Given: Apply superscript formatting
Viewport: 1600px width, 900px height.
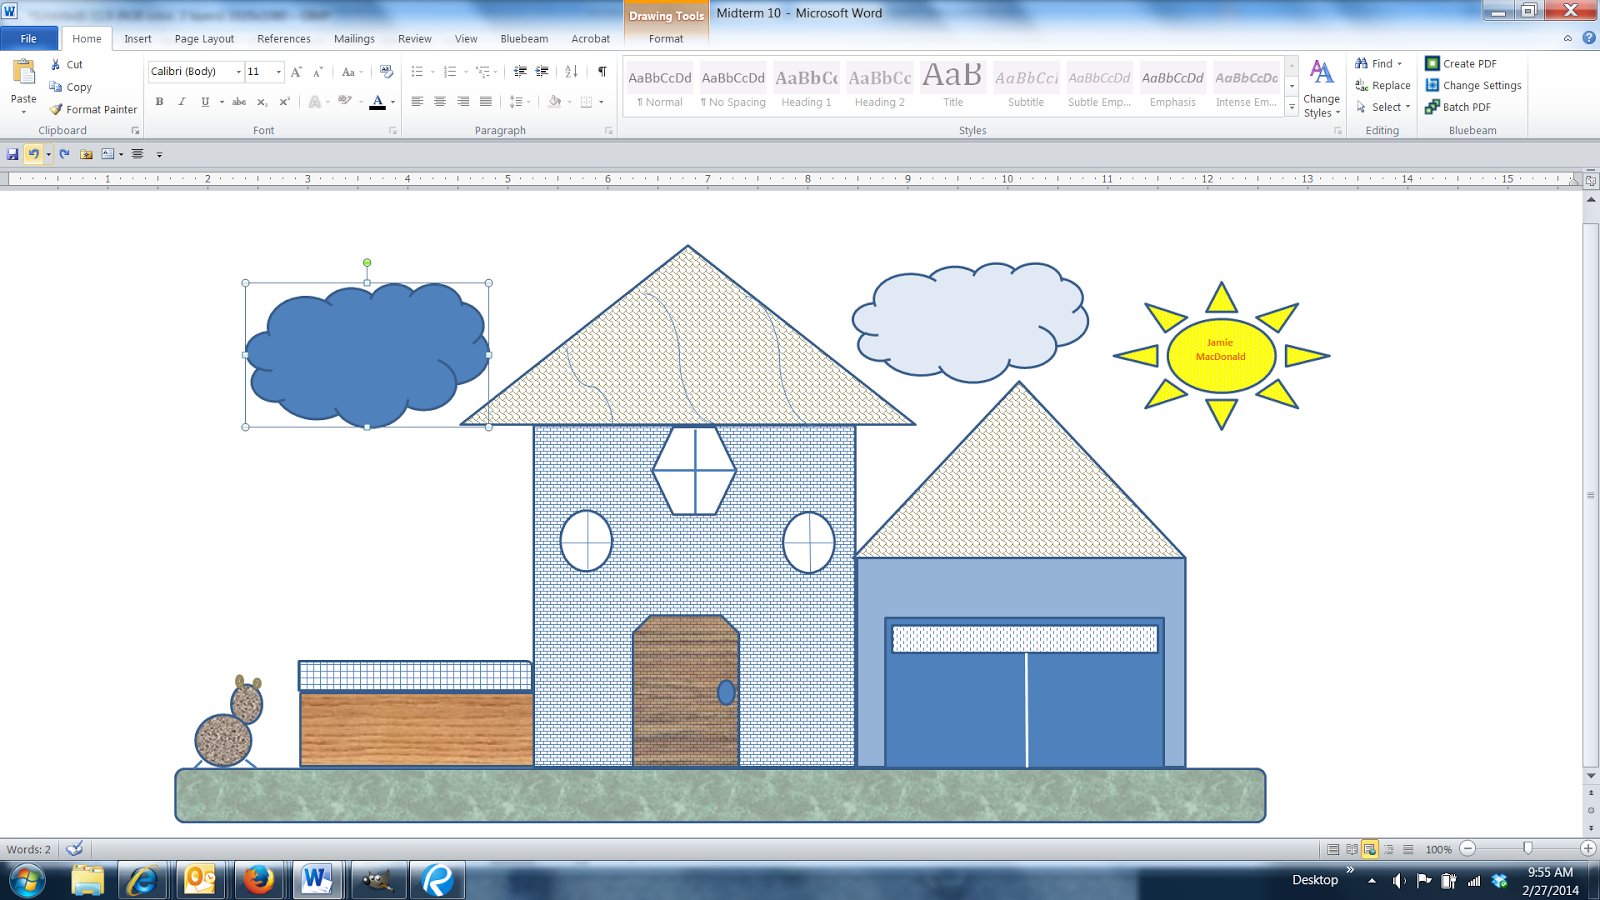Looking at the screenshot, I should tap(284, 102).
